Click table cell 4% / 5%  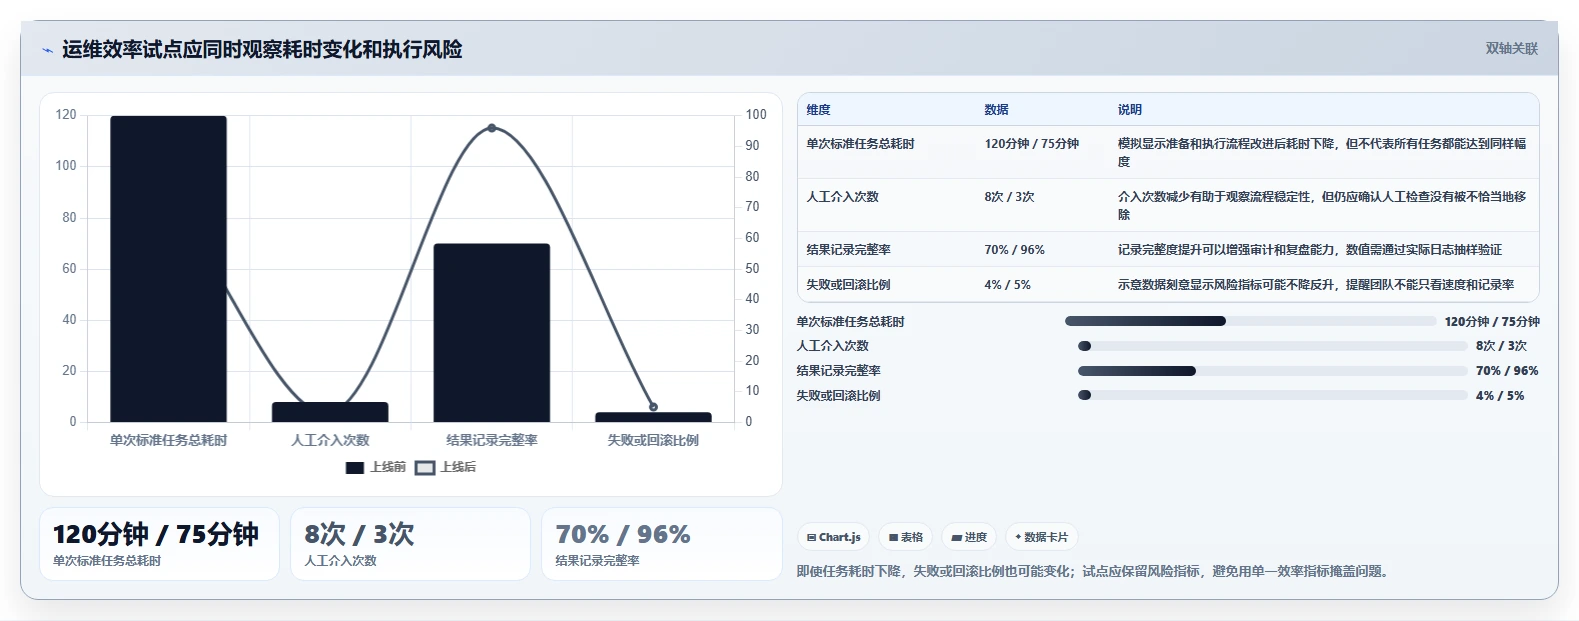(x=1007, y=285)
